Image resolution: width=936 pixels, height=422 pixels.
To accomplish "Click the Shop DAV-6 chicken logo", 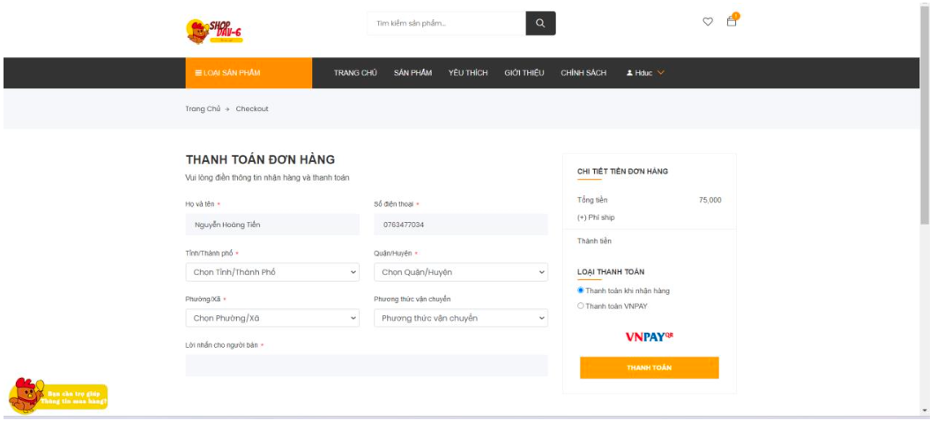I will click(x=214, y=31).
